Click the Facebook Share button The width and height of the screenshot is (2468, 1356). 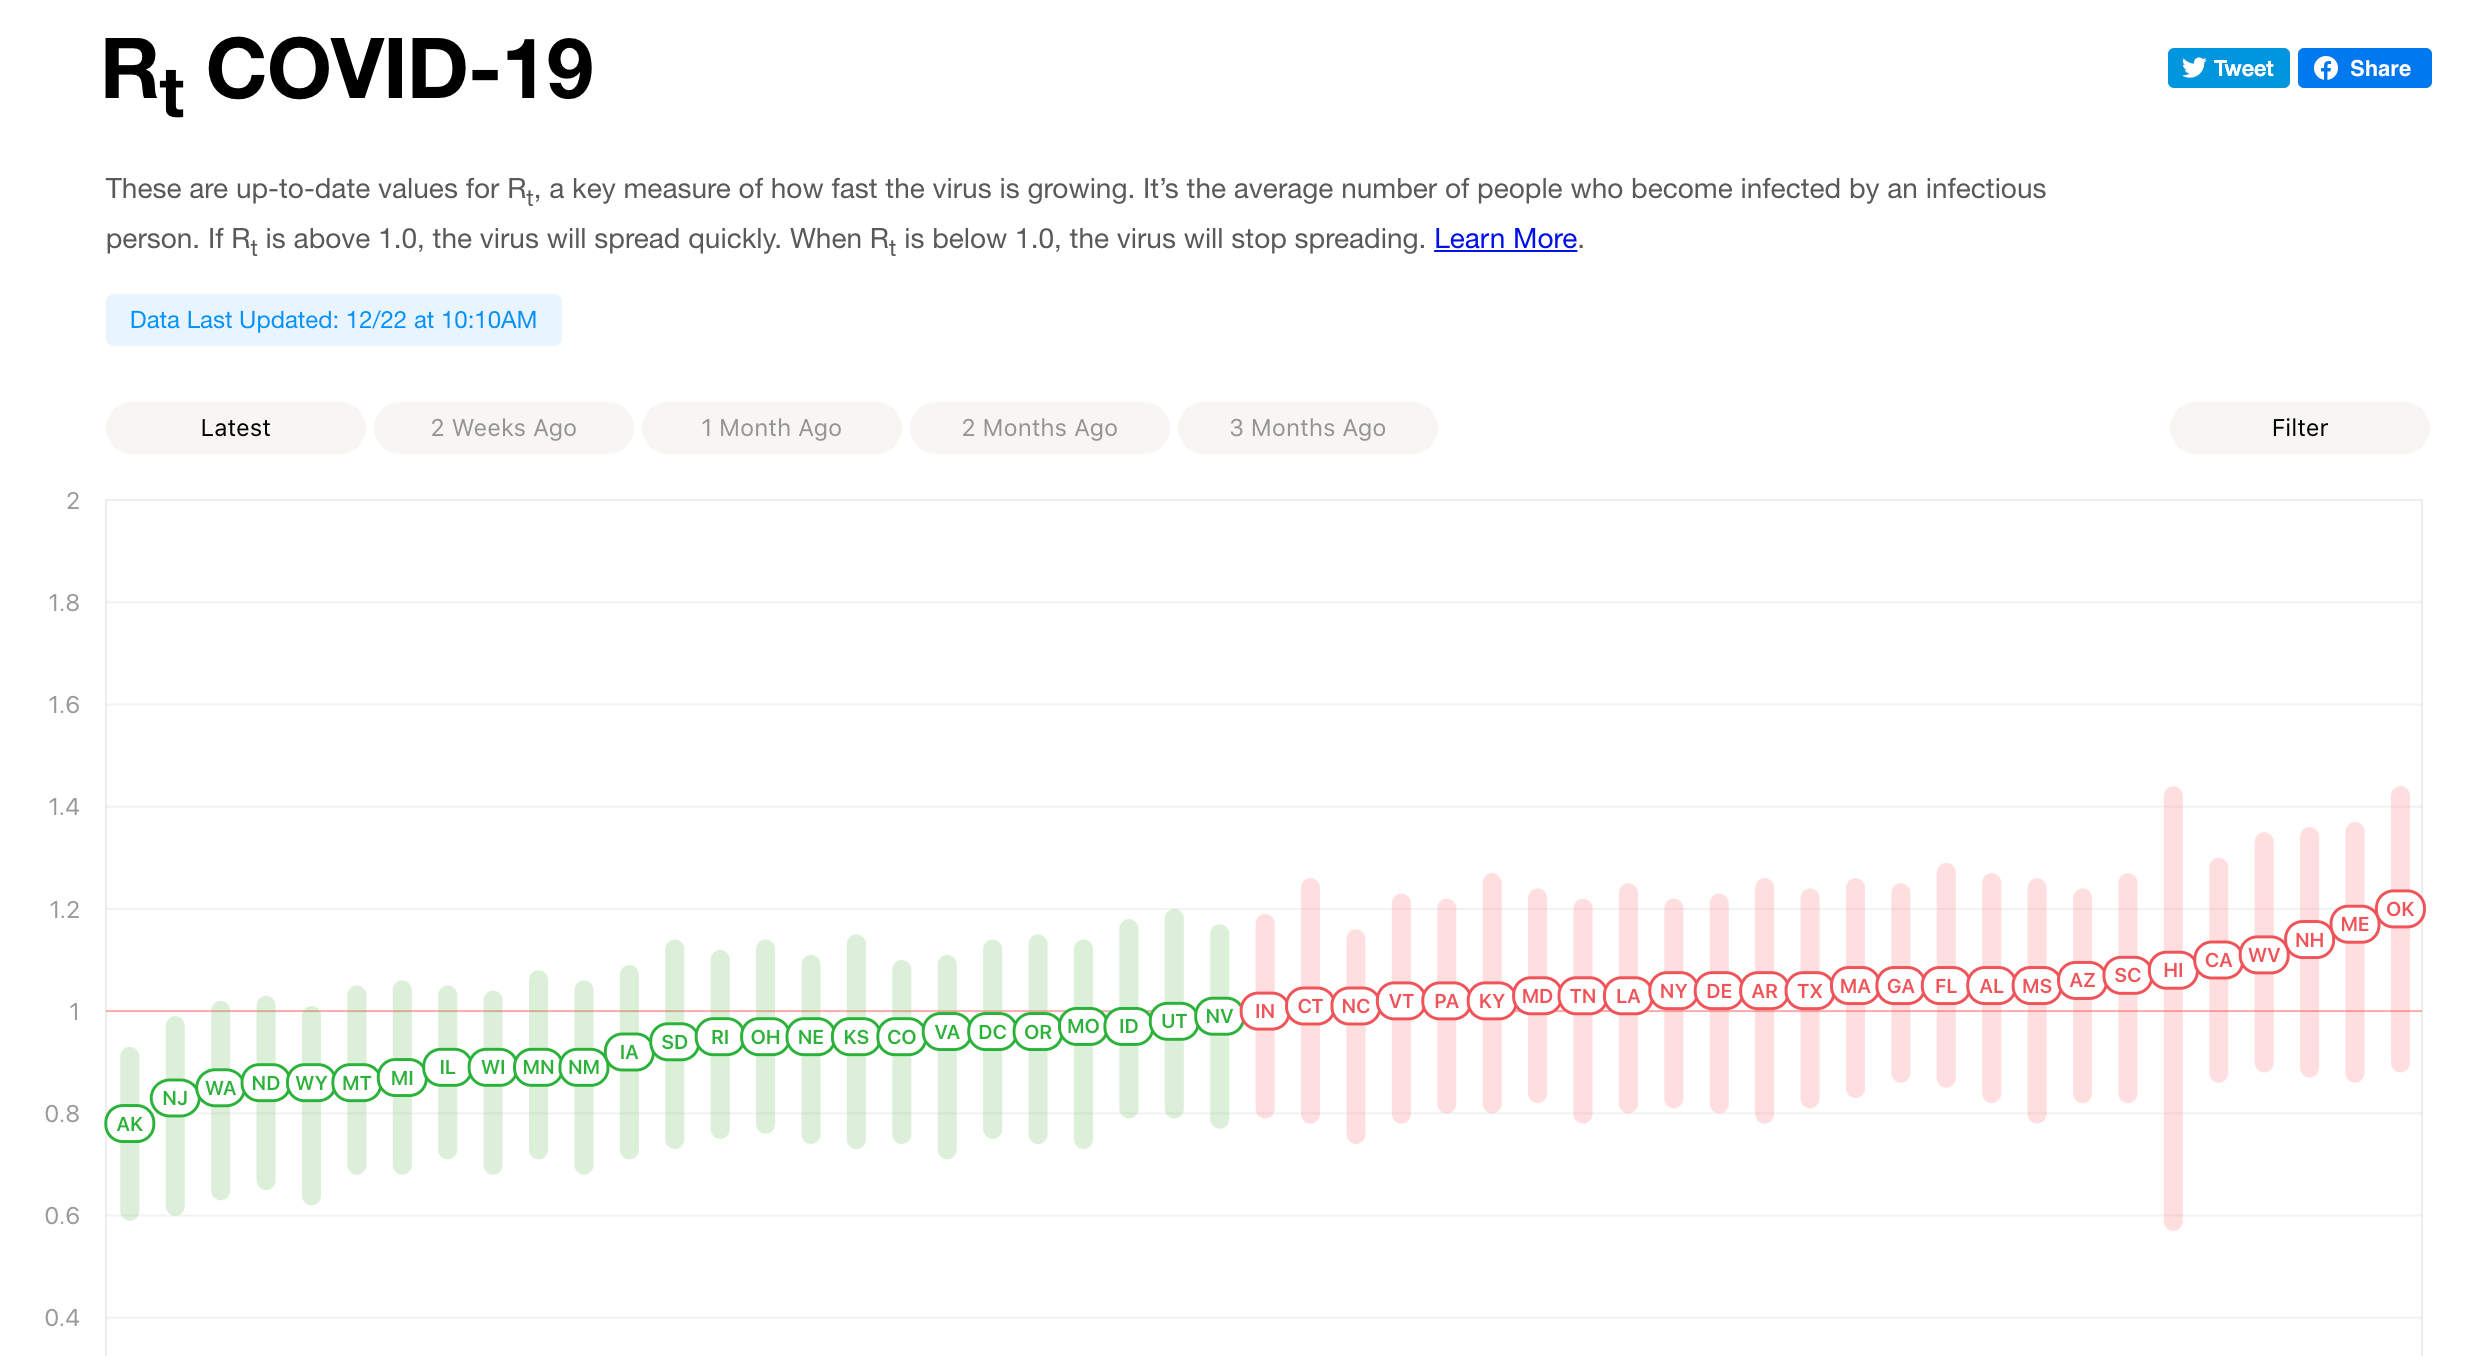tap(2363, 68)
